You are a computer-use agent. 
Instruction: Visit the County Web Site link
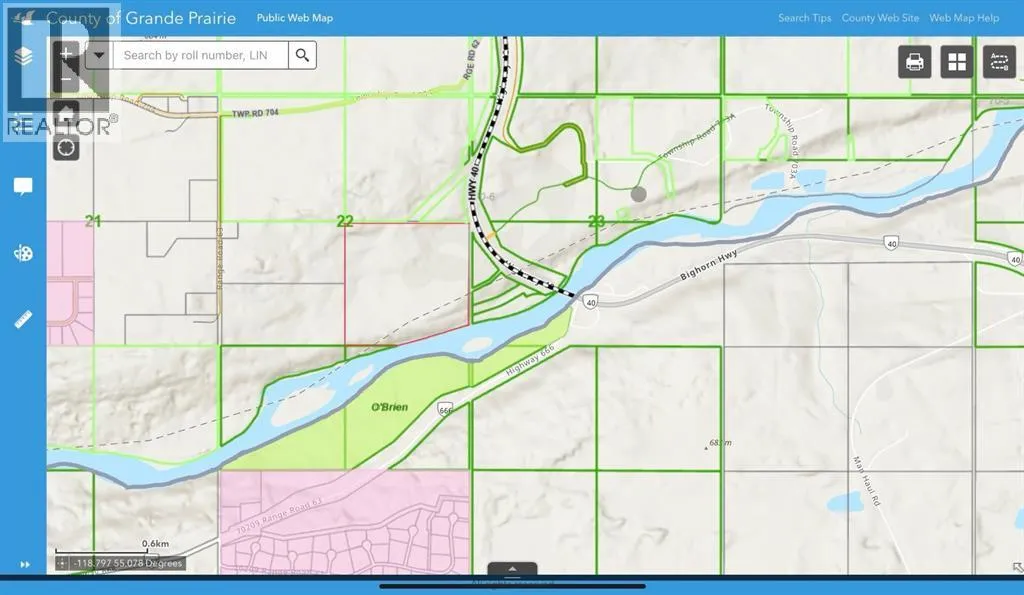tap(879, 18)
